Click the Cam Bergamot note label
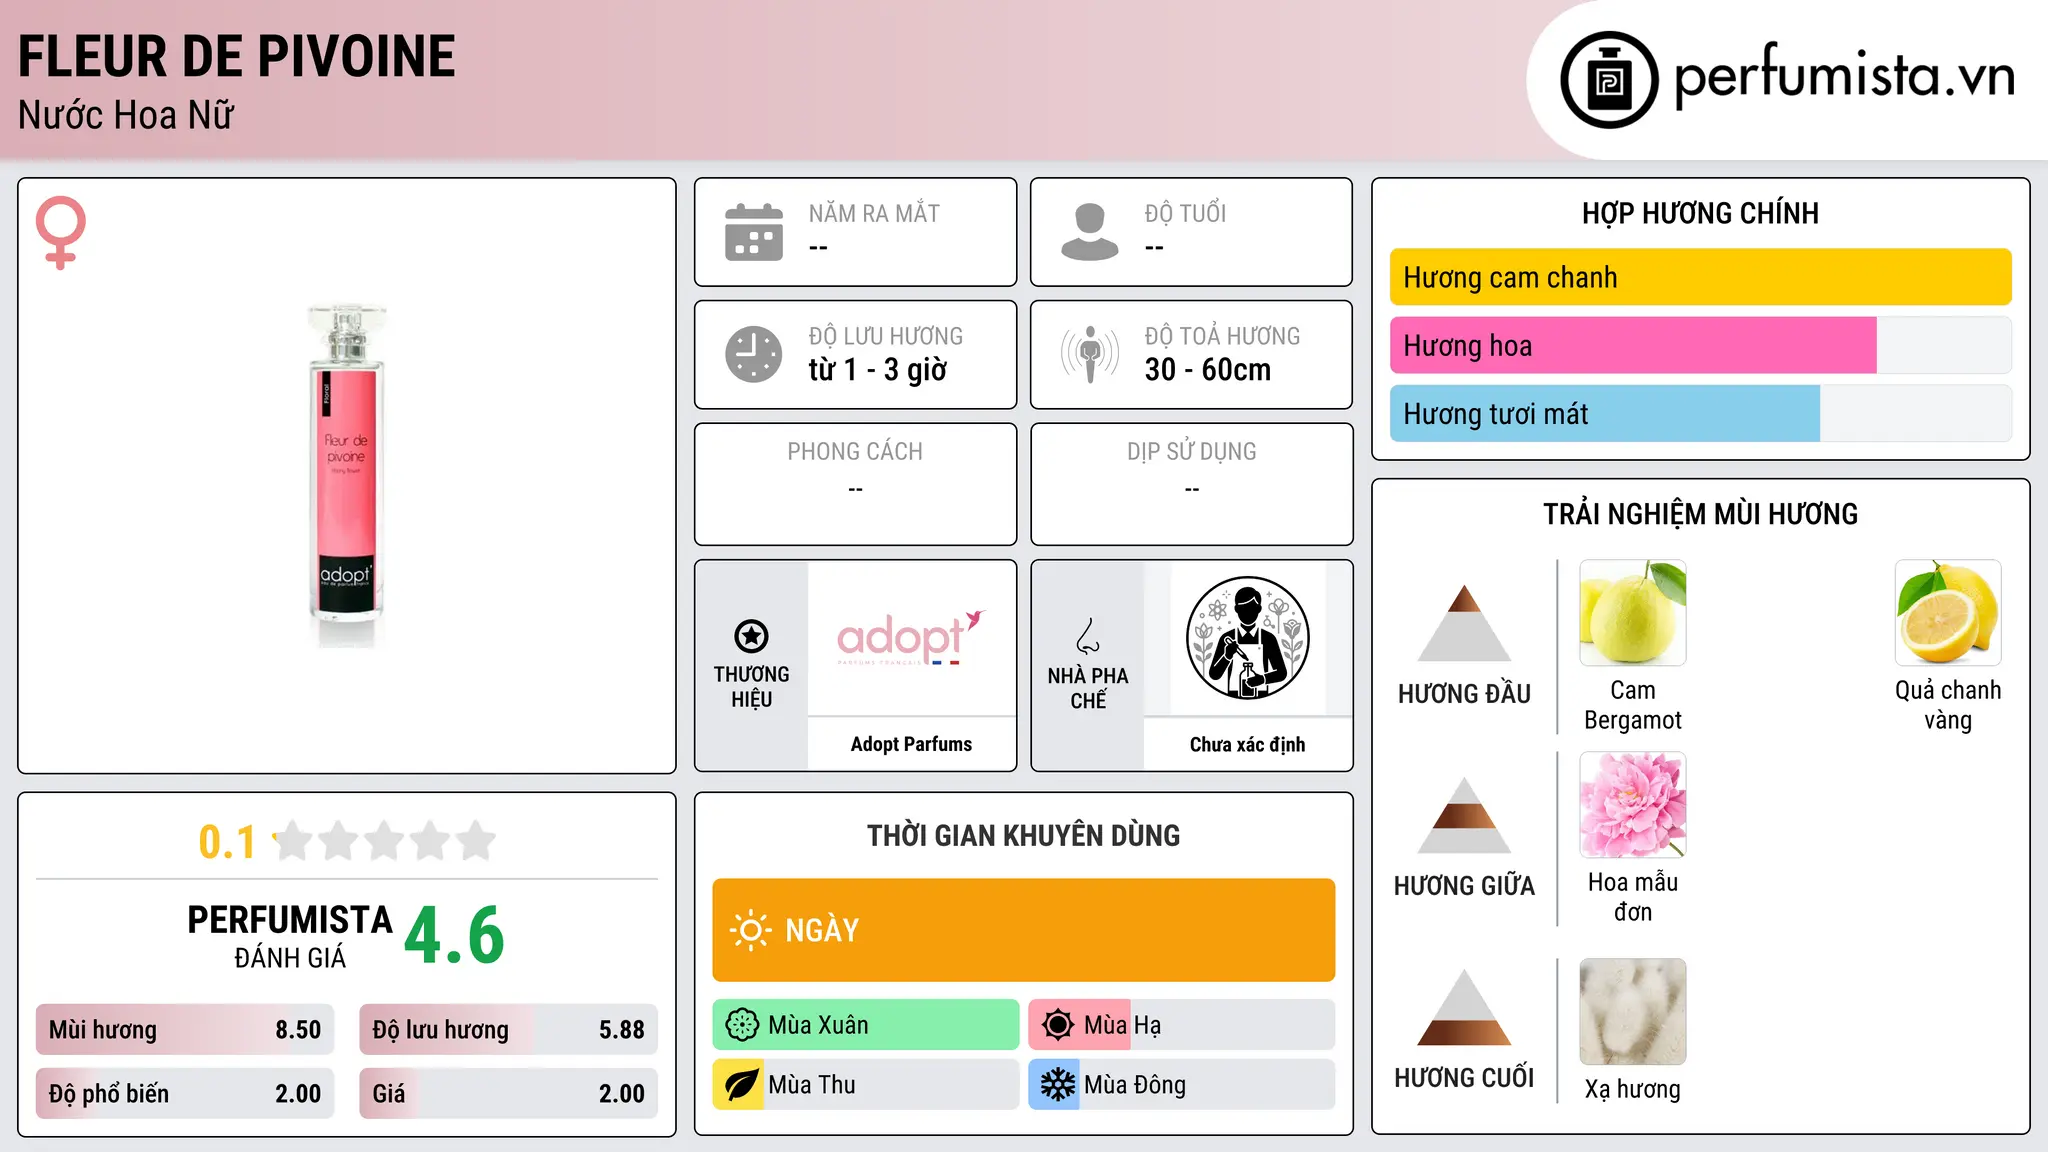Screen dimensions: 2048x1152 click(1633, 705)
